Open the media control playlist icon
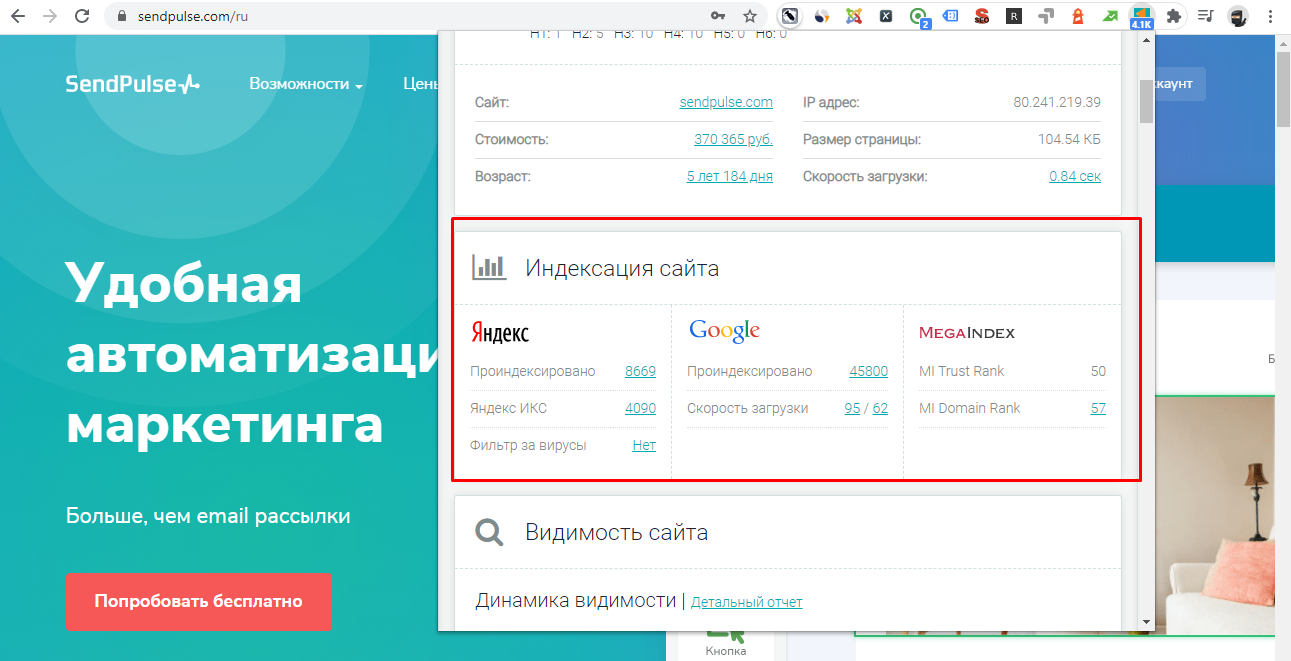Image resolution: width=1291 pixels, height=661 pixels. coord(1206,16)
